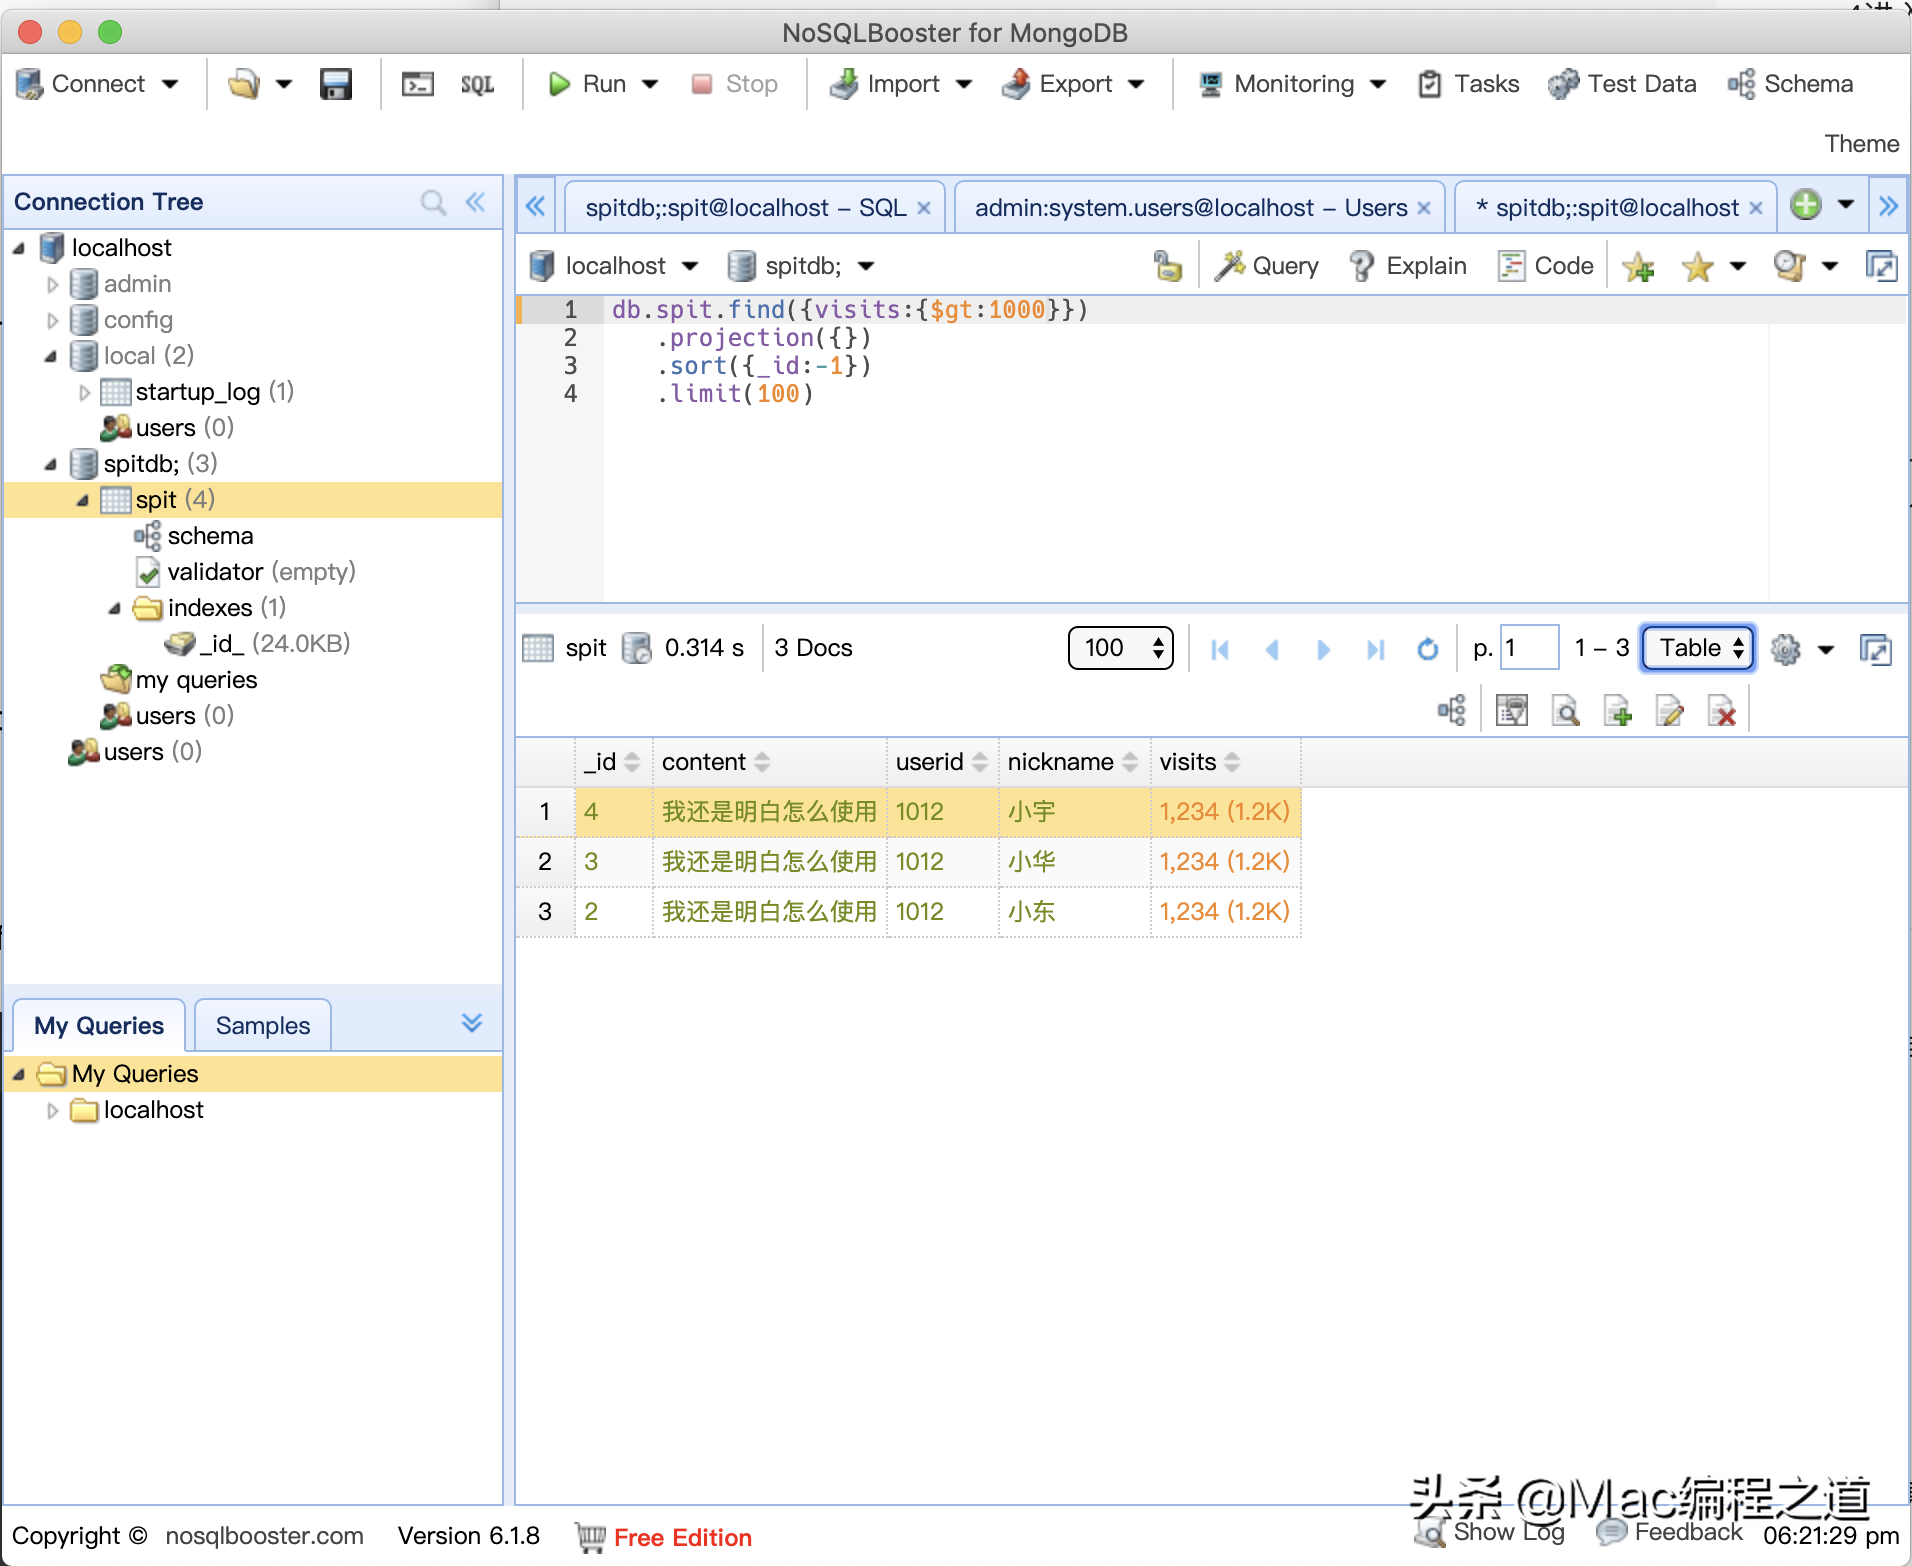Screen dimensions: 1912x1566
Task: Click the page number input field
Action: click(x=1529, y=648)
